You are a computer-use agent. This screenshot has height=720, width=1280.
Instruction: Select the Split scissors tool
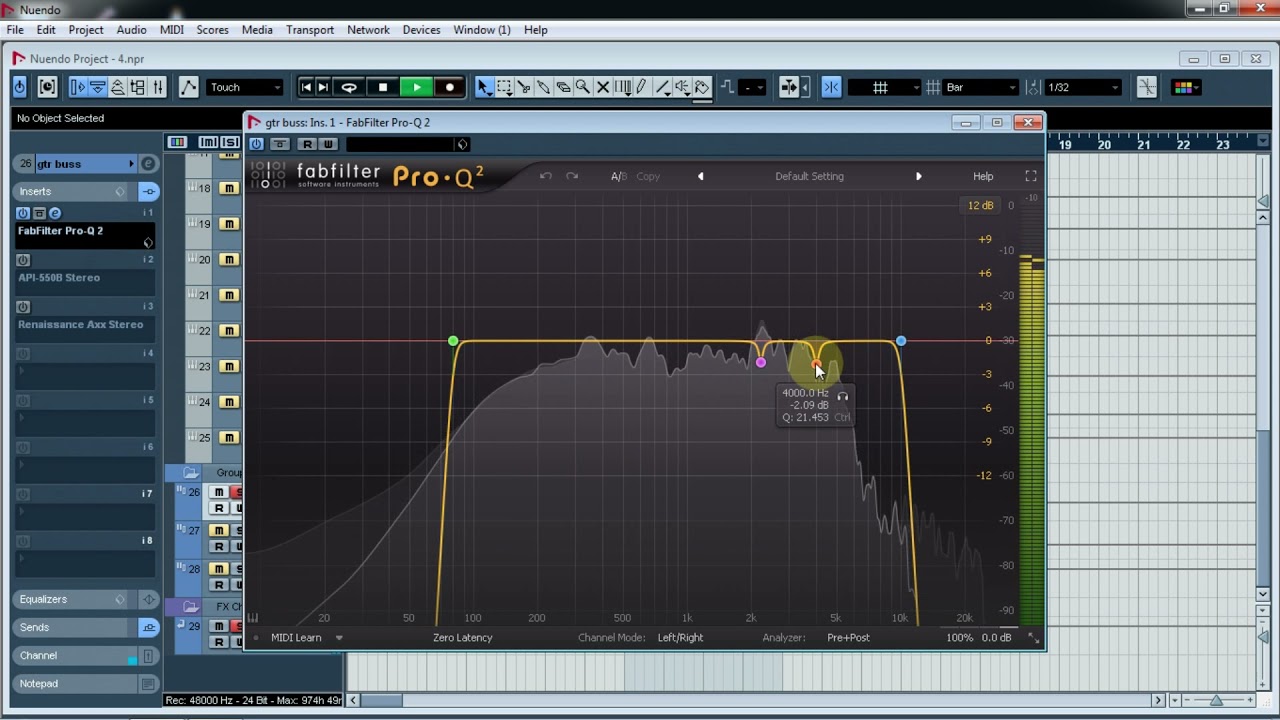tap(524, 87)
